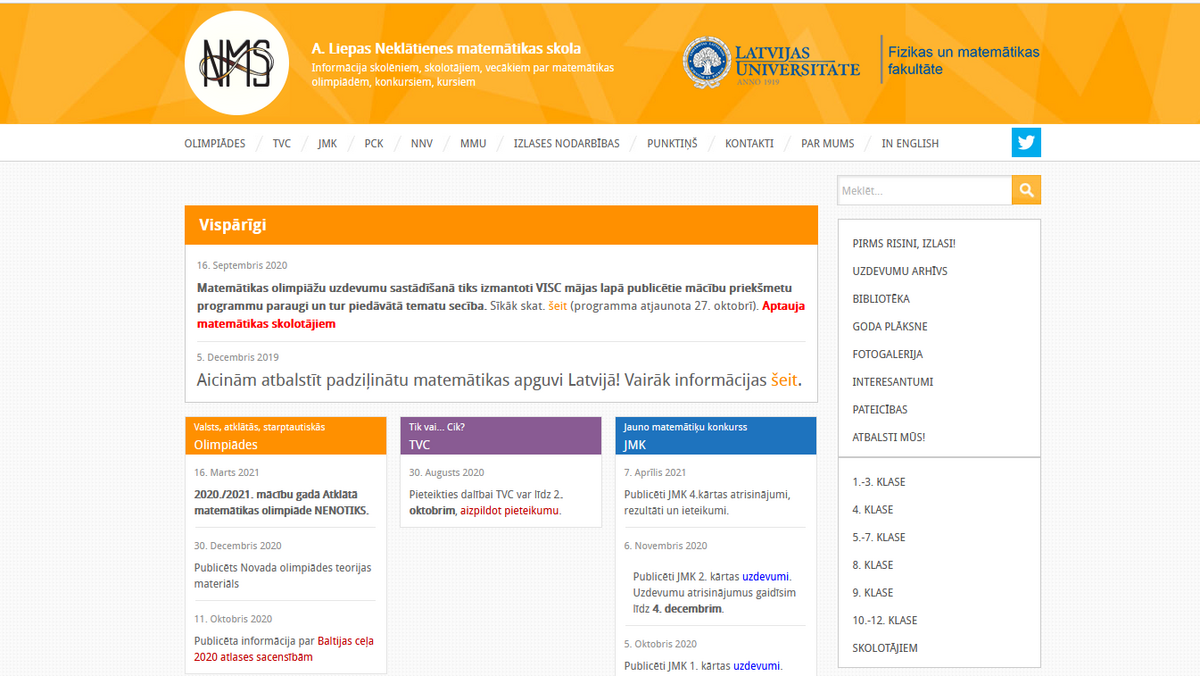Open IZLASES NODARBĪBAS menu item

tap(566, 144)
